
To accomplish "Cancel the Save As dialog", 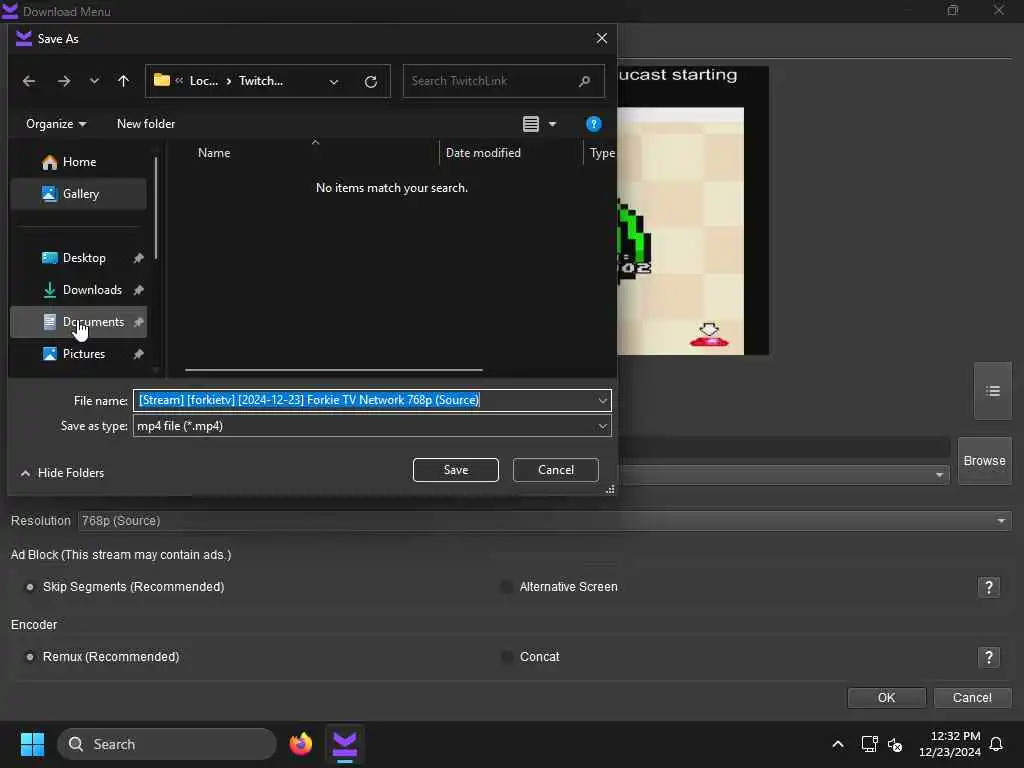I will (x=555, y=470).
